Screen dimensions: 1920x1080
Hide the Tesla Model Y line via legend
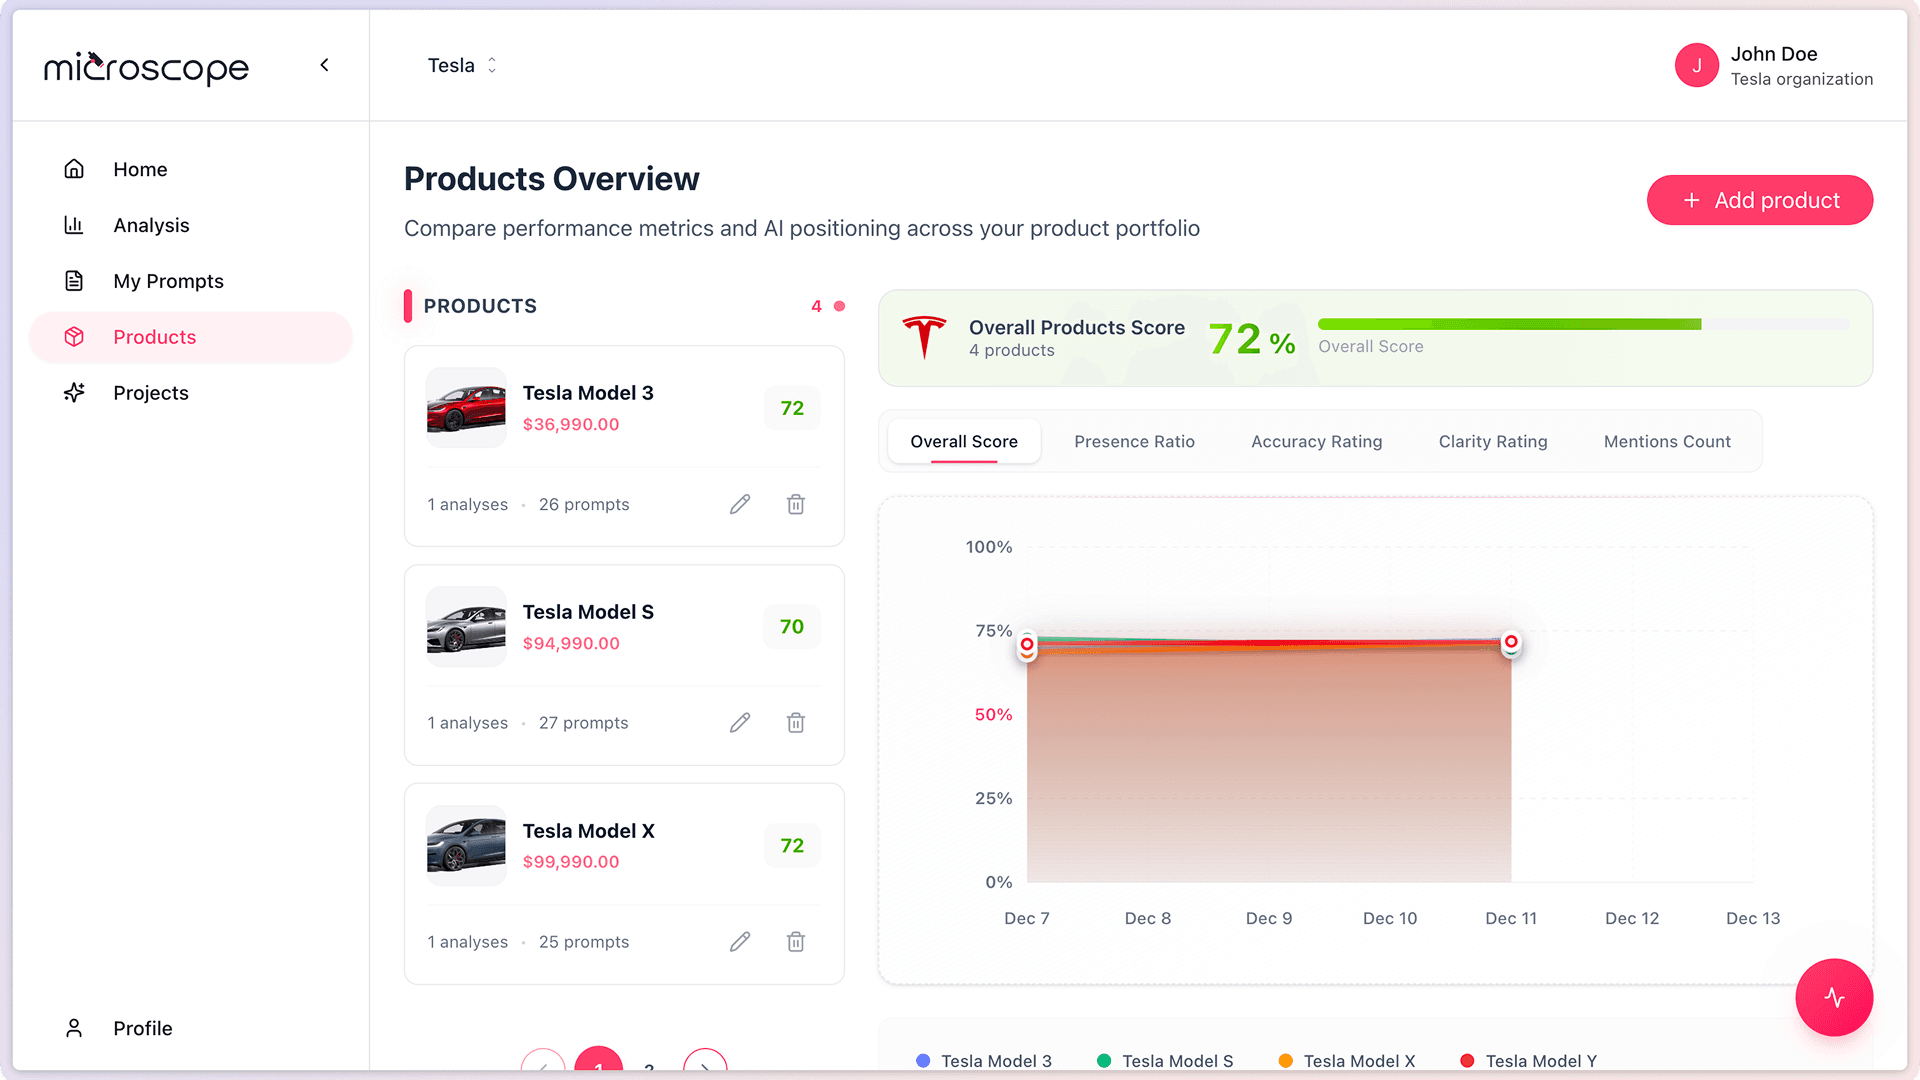coord(1528,1061)
